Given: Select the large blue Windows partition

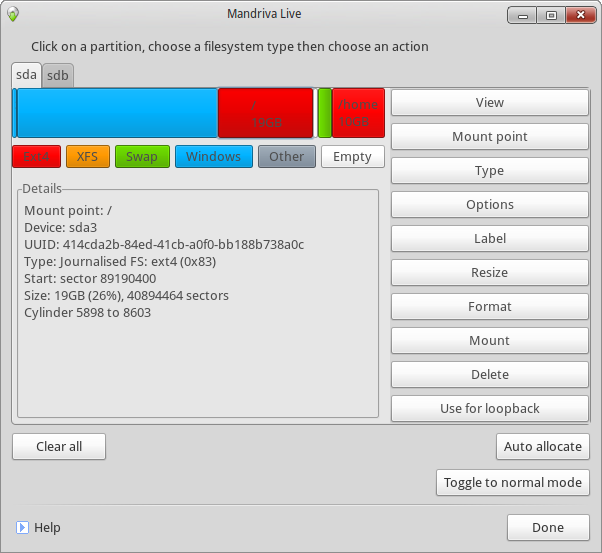Looking at the screenshot, I should coord(117,113).
